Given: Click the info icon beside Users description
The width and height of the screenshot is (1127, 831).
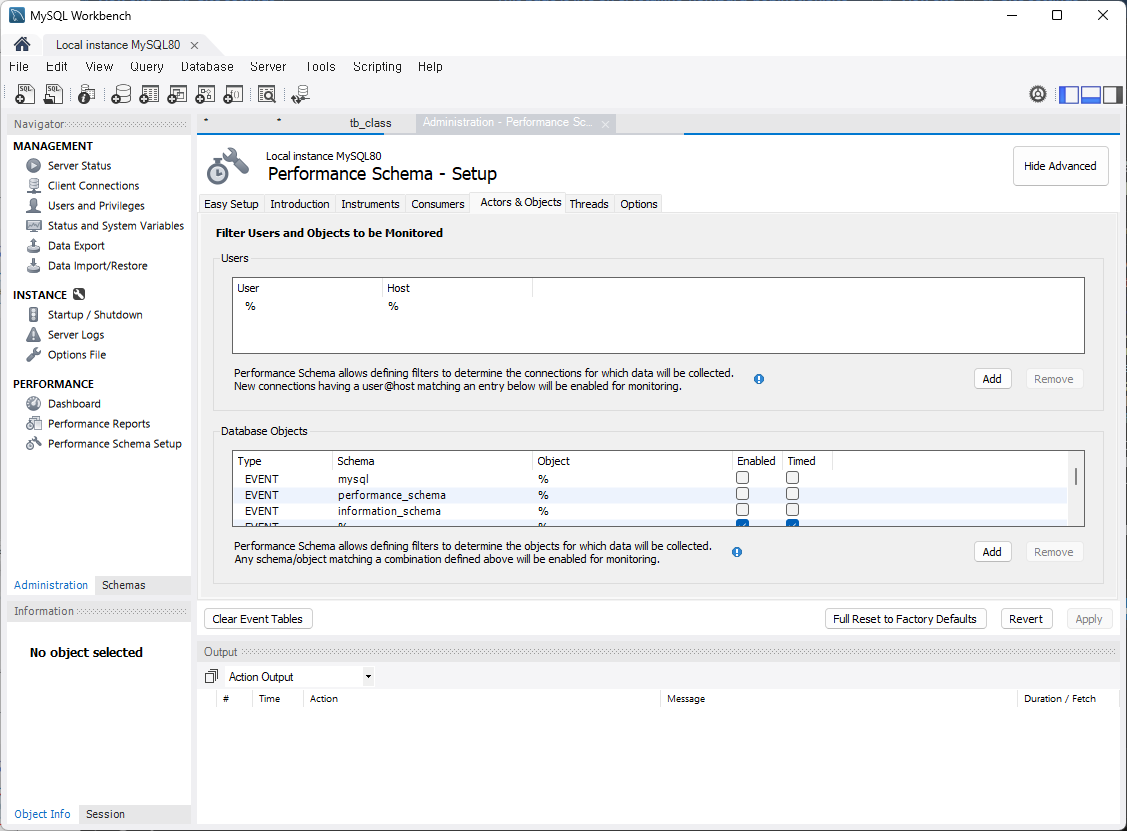Looking at the screenshot, I should tap(759, 379).
